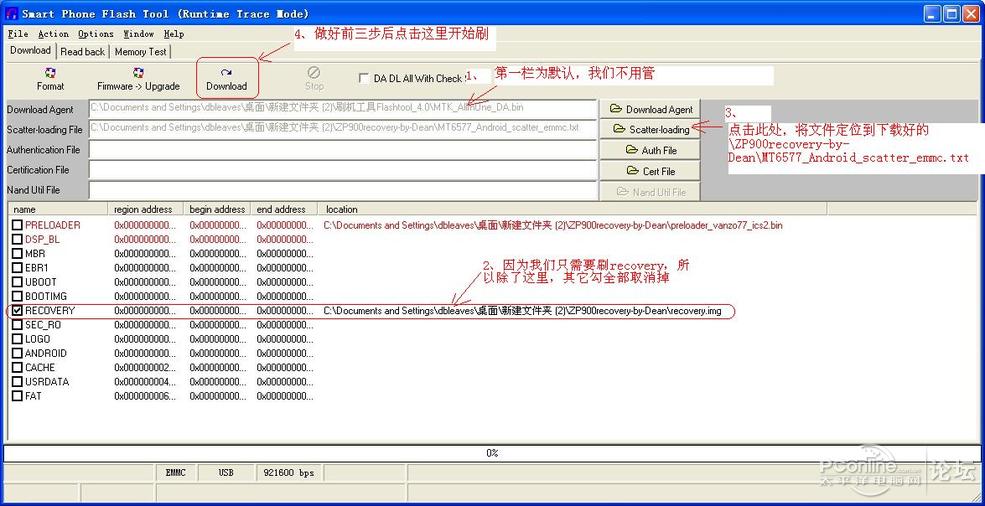
Task: Click the Download Agent path field
Action: click(342, 108)
